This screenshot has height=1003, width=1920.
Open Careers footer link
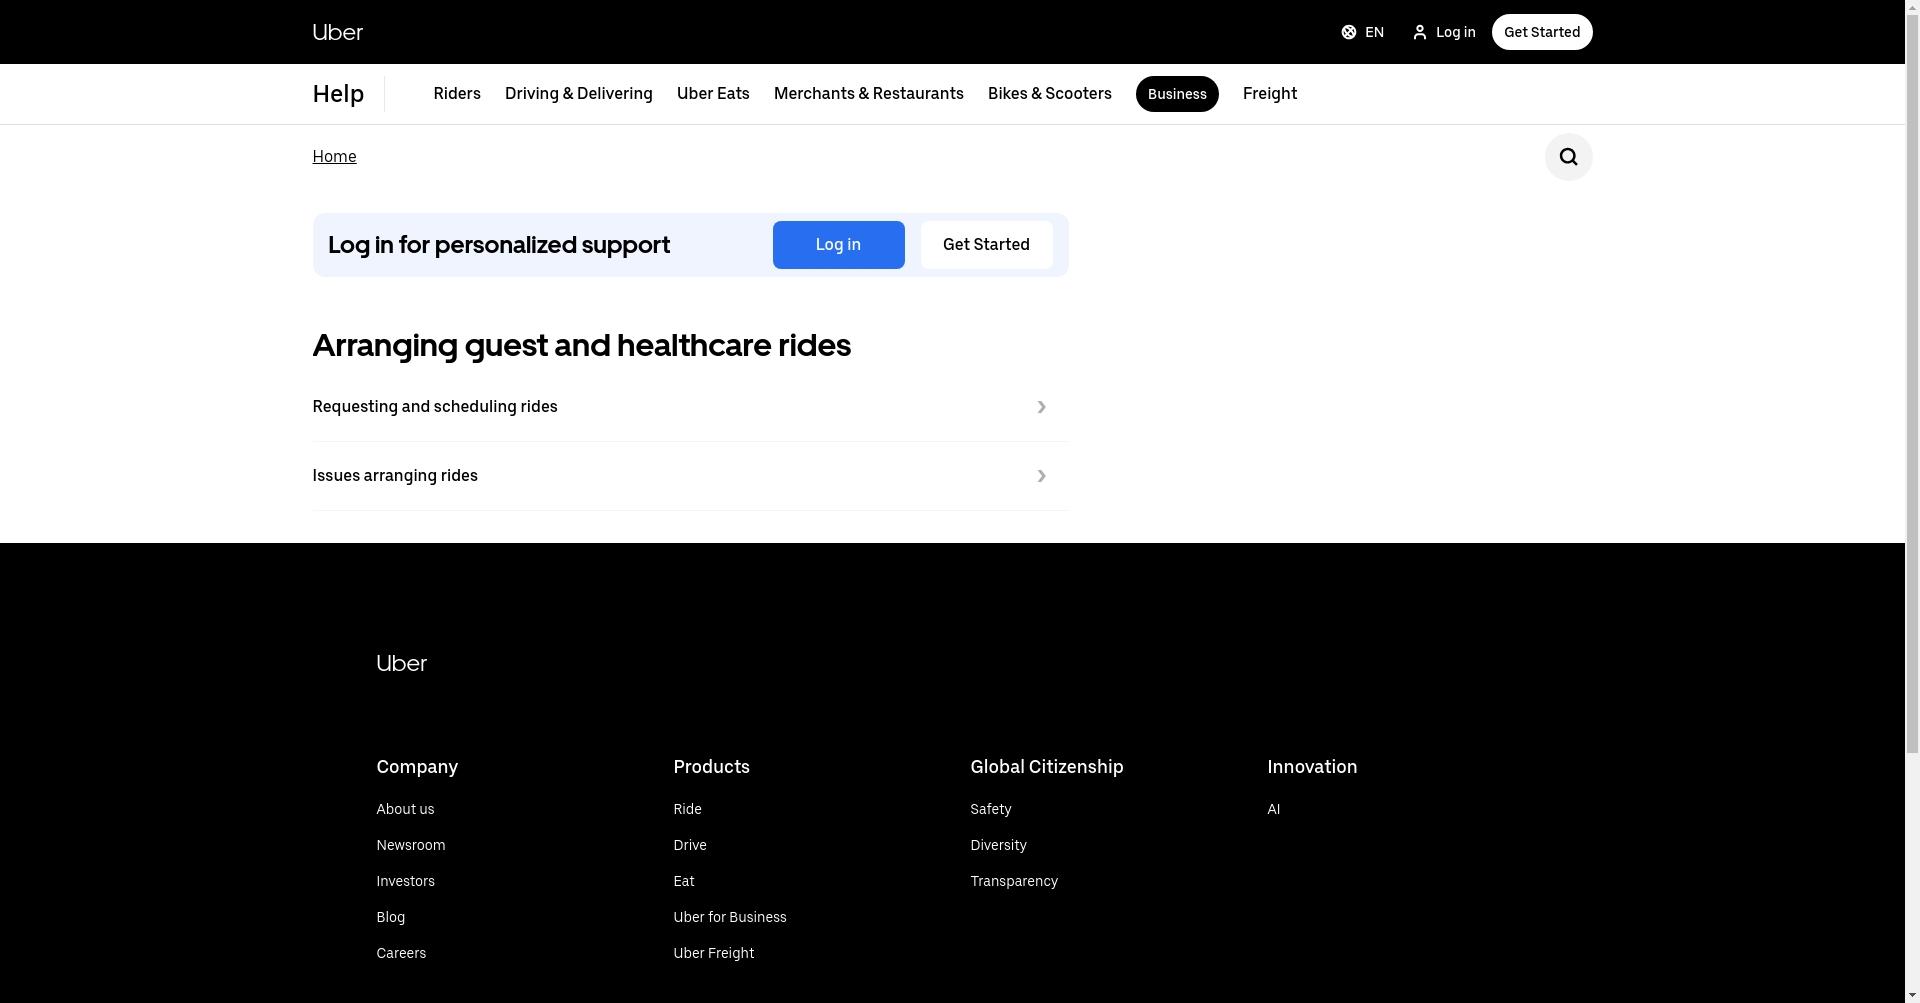tap(401, 953)
